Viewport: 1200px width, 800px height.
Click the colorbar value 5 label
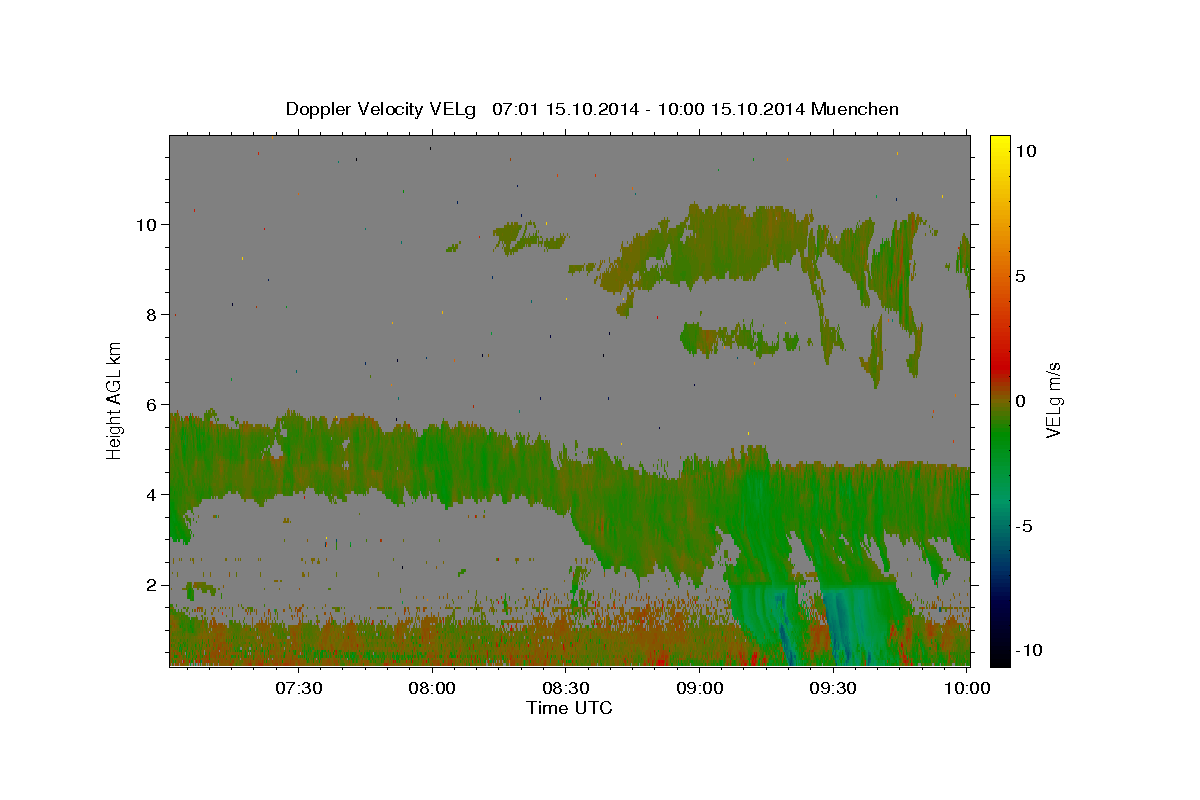pos(1020,275)
